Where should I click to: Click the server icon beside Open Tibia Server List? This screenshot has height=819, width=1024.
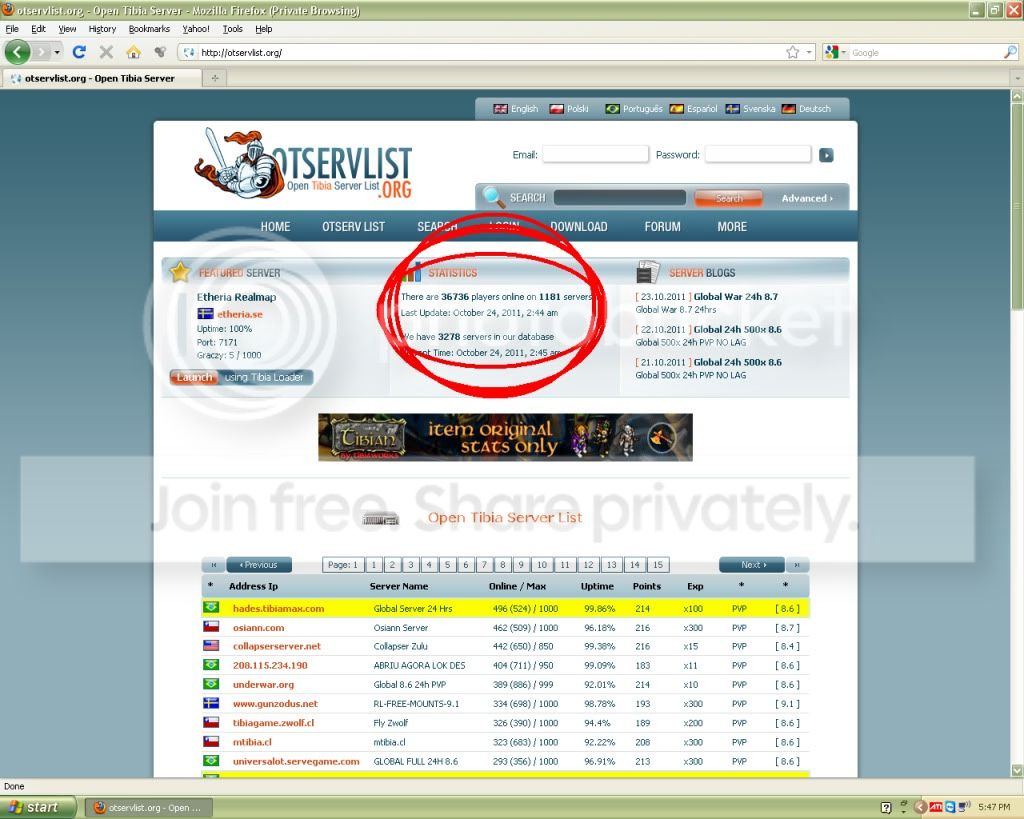[381, 519]
